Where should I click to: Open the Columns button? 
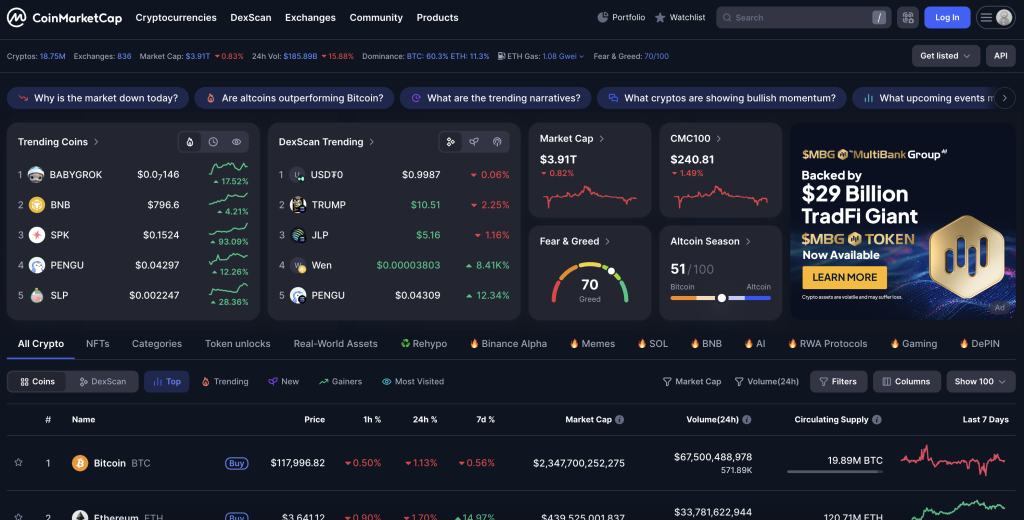[x=906, y=382]
